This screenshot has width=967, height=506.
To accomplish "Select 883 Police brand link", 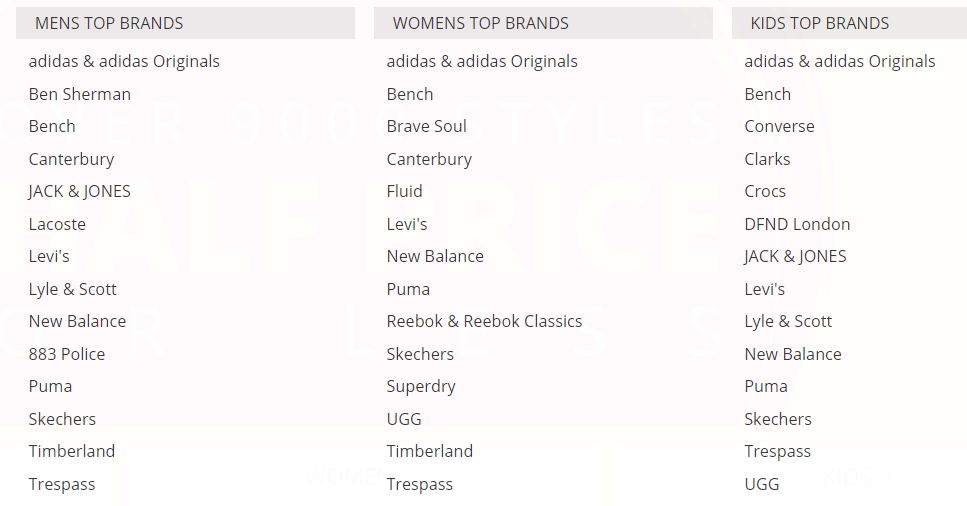I will (67, 354).
